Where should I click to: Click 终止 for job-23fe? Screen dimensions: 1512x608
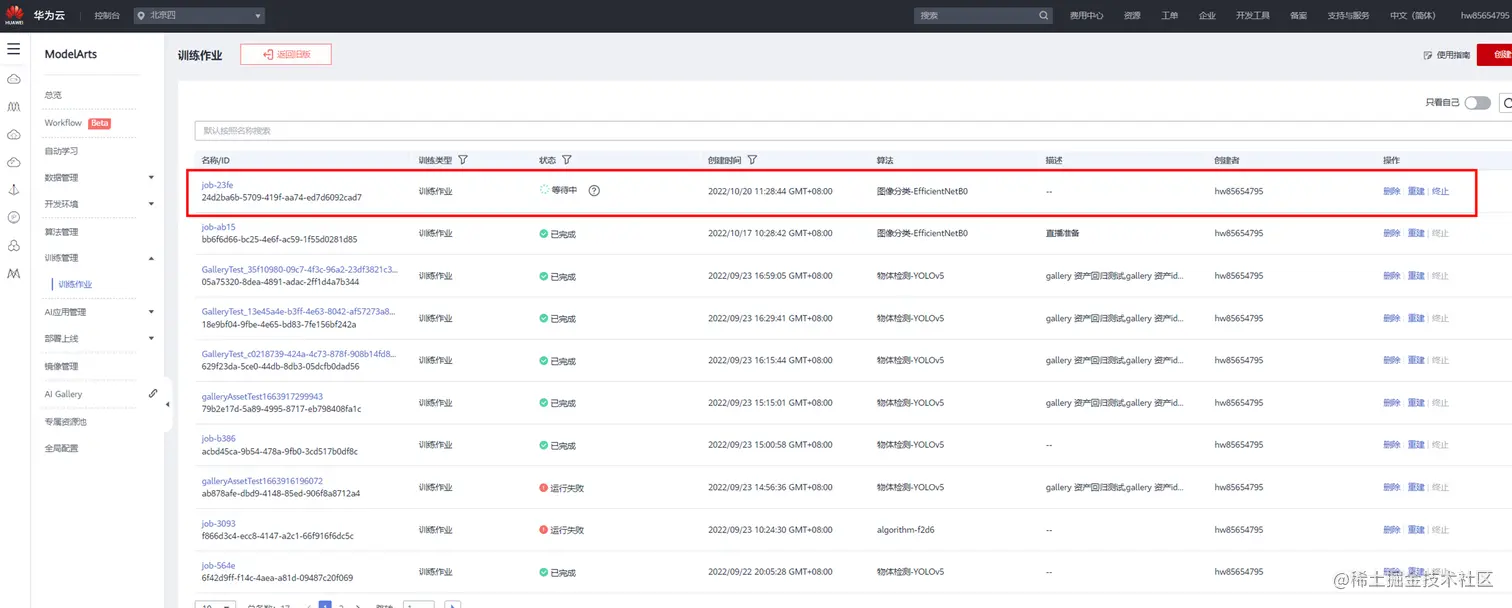pyautogui.click(x=1440, y=191)
